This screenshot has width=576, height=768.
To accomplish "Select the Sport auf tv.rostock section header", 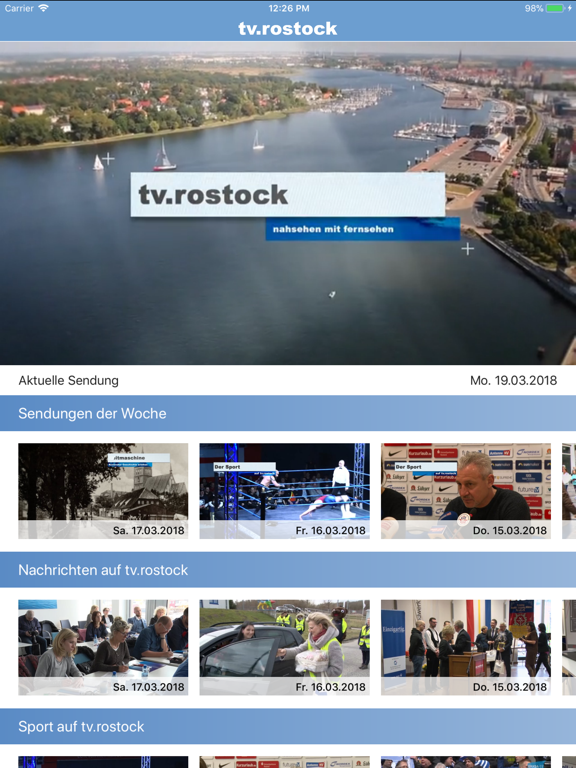I will (288, 726).
